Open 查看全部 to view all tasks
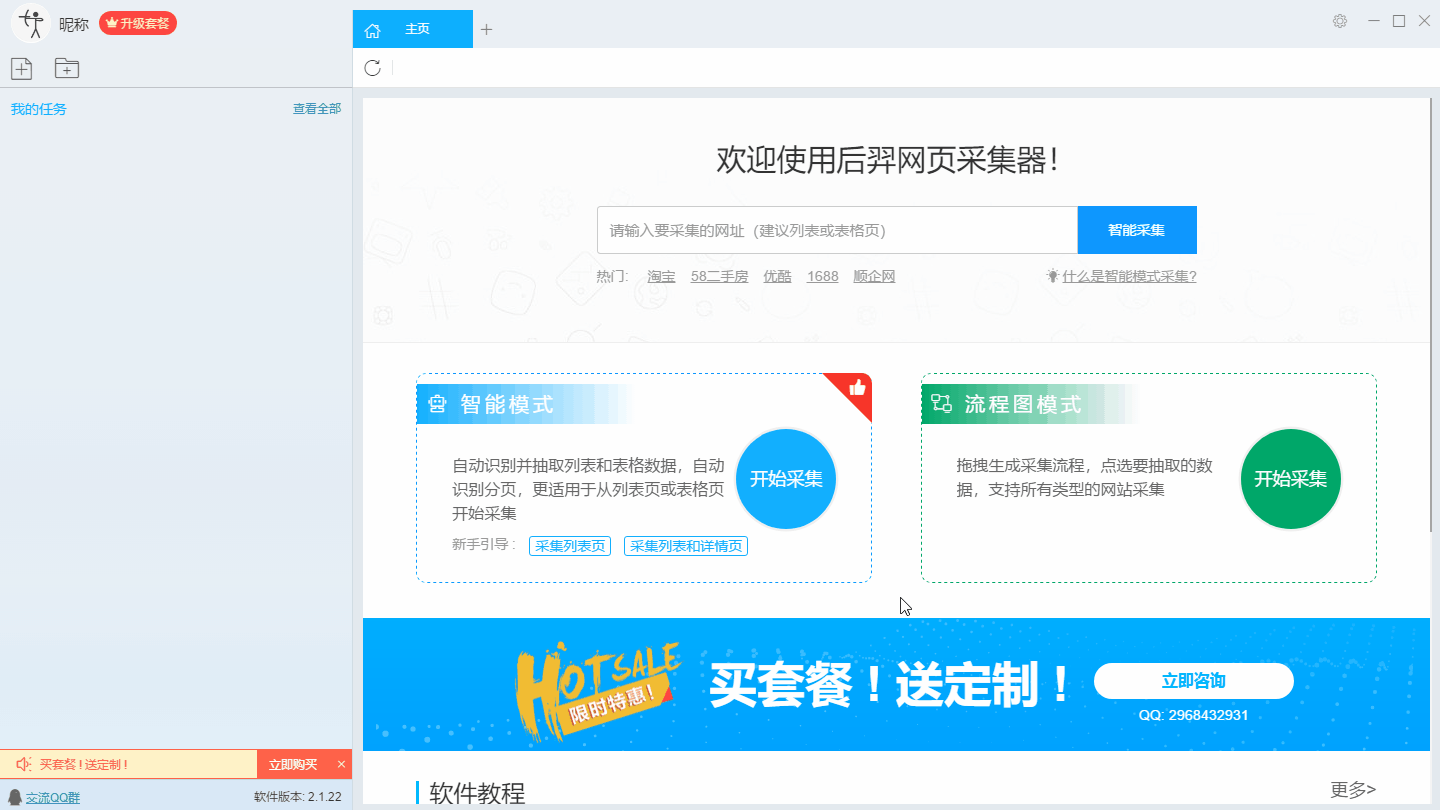The image size is (1440, 810). point(316,109)
